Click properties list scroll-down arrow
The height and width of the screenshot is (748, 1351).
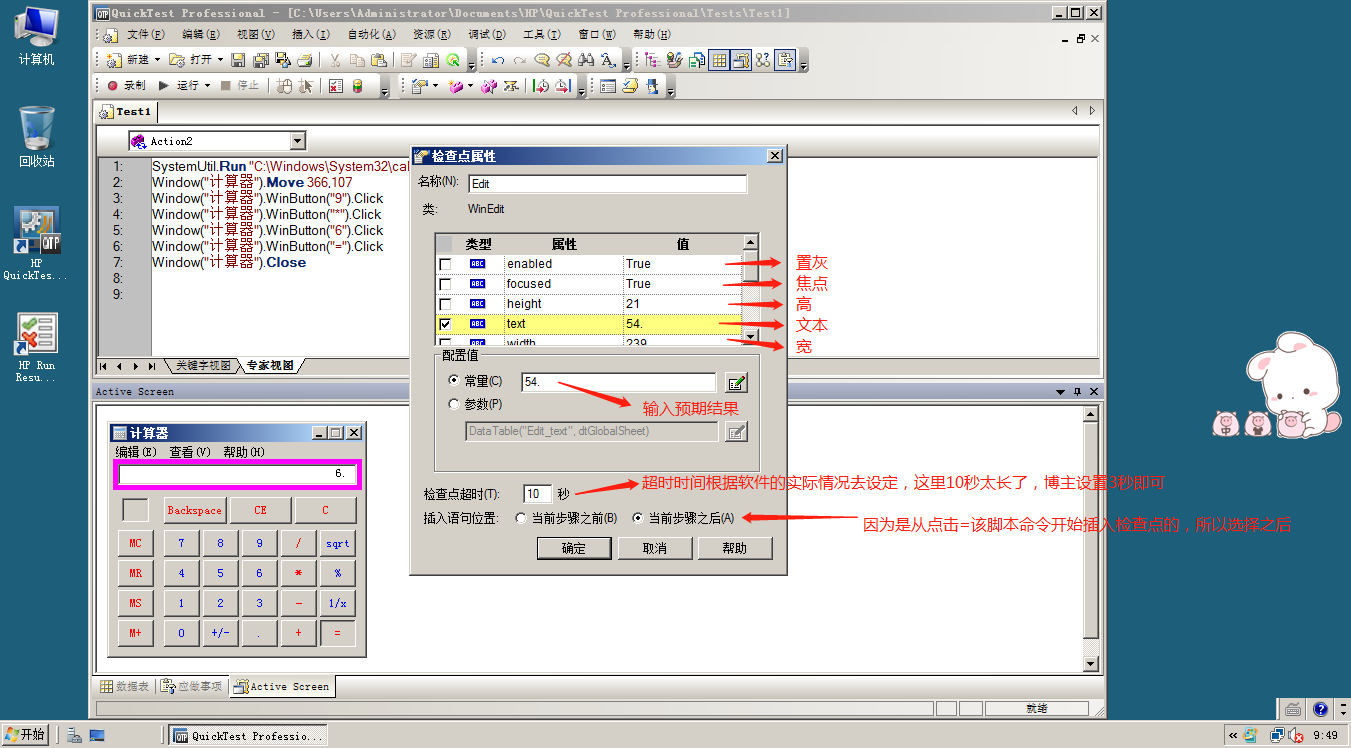[x=750, y=337]
